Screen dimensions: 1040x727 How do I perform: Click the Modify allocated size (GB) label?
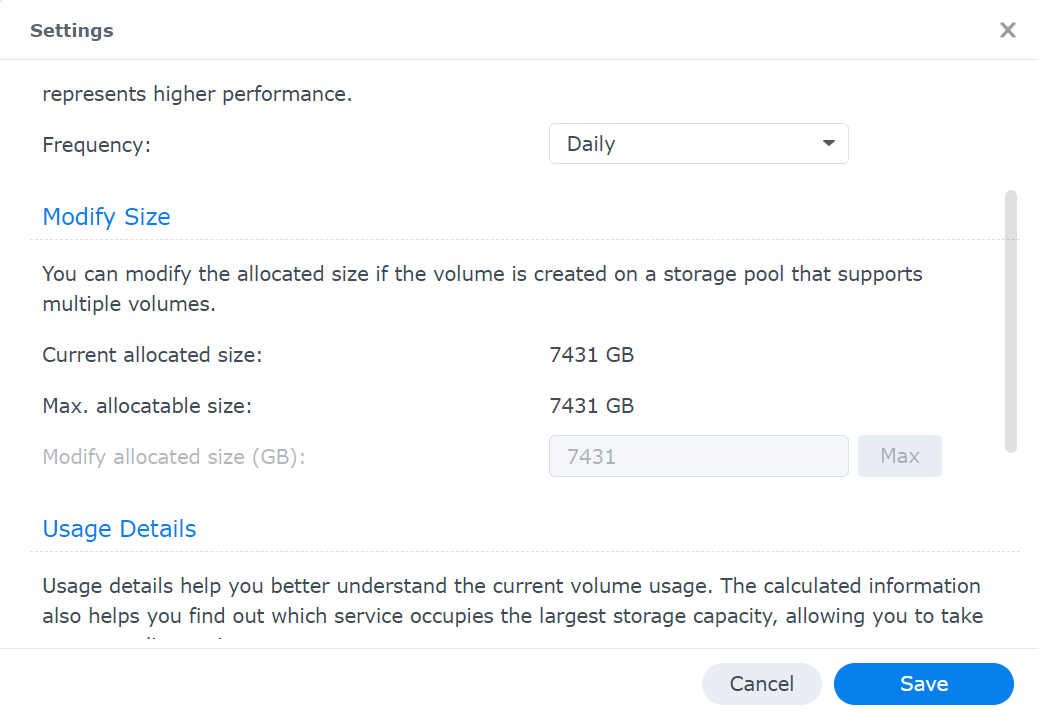click(x=174, y=457)
